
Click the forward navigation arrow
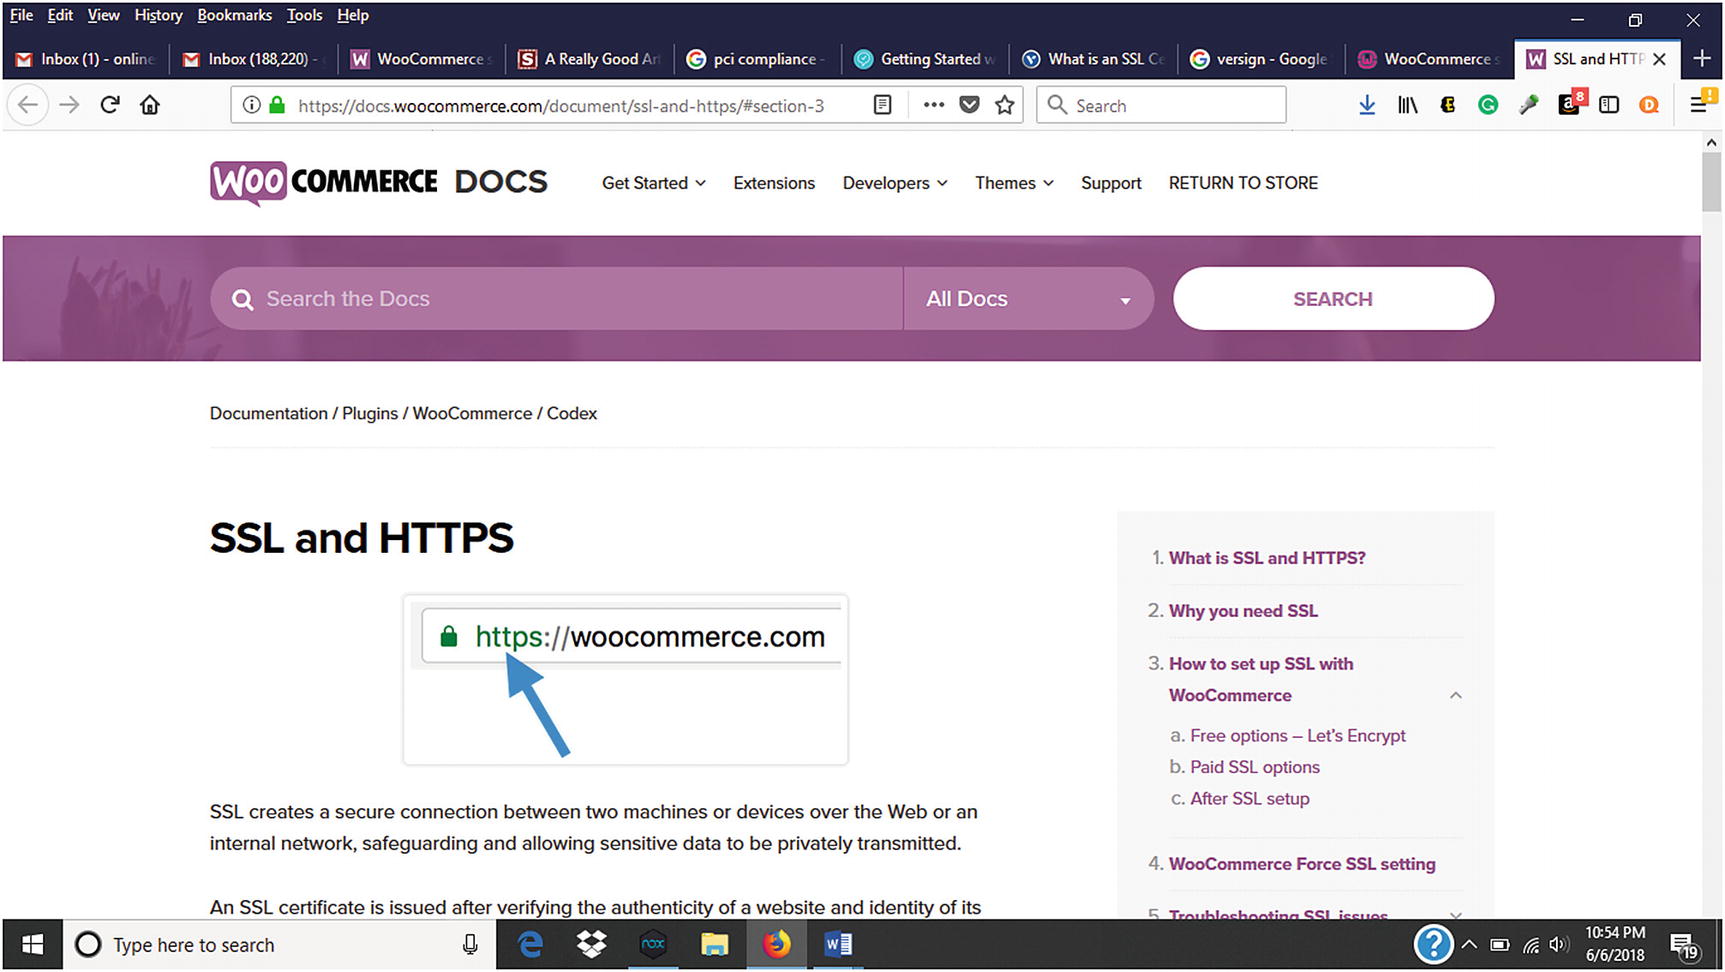(x=69, y=105)
